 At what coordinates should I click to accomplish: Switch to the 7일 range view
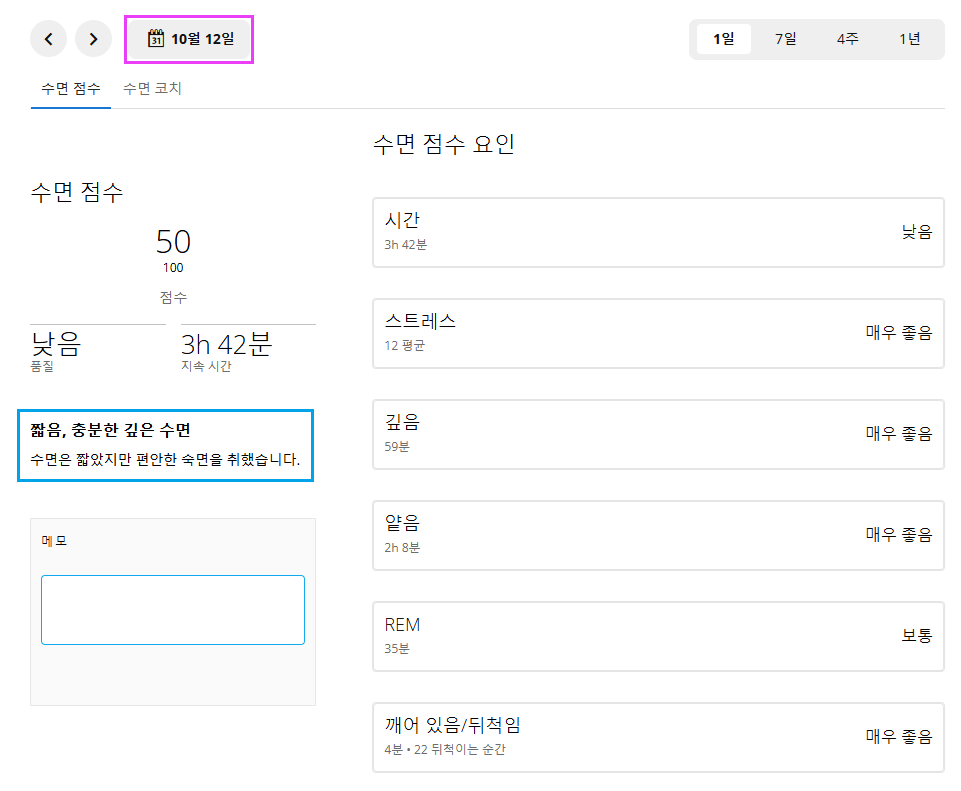(x=786, y=39)
